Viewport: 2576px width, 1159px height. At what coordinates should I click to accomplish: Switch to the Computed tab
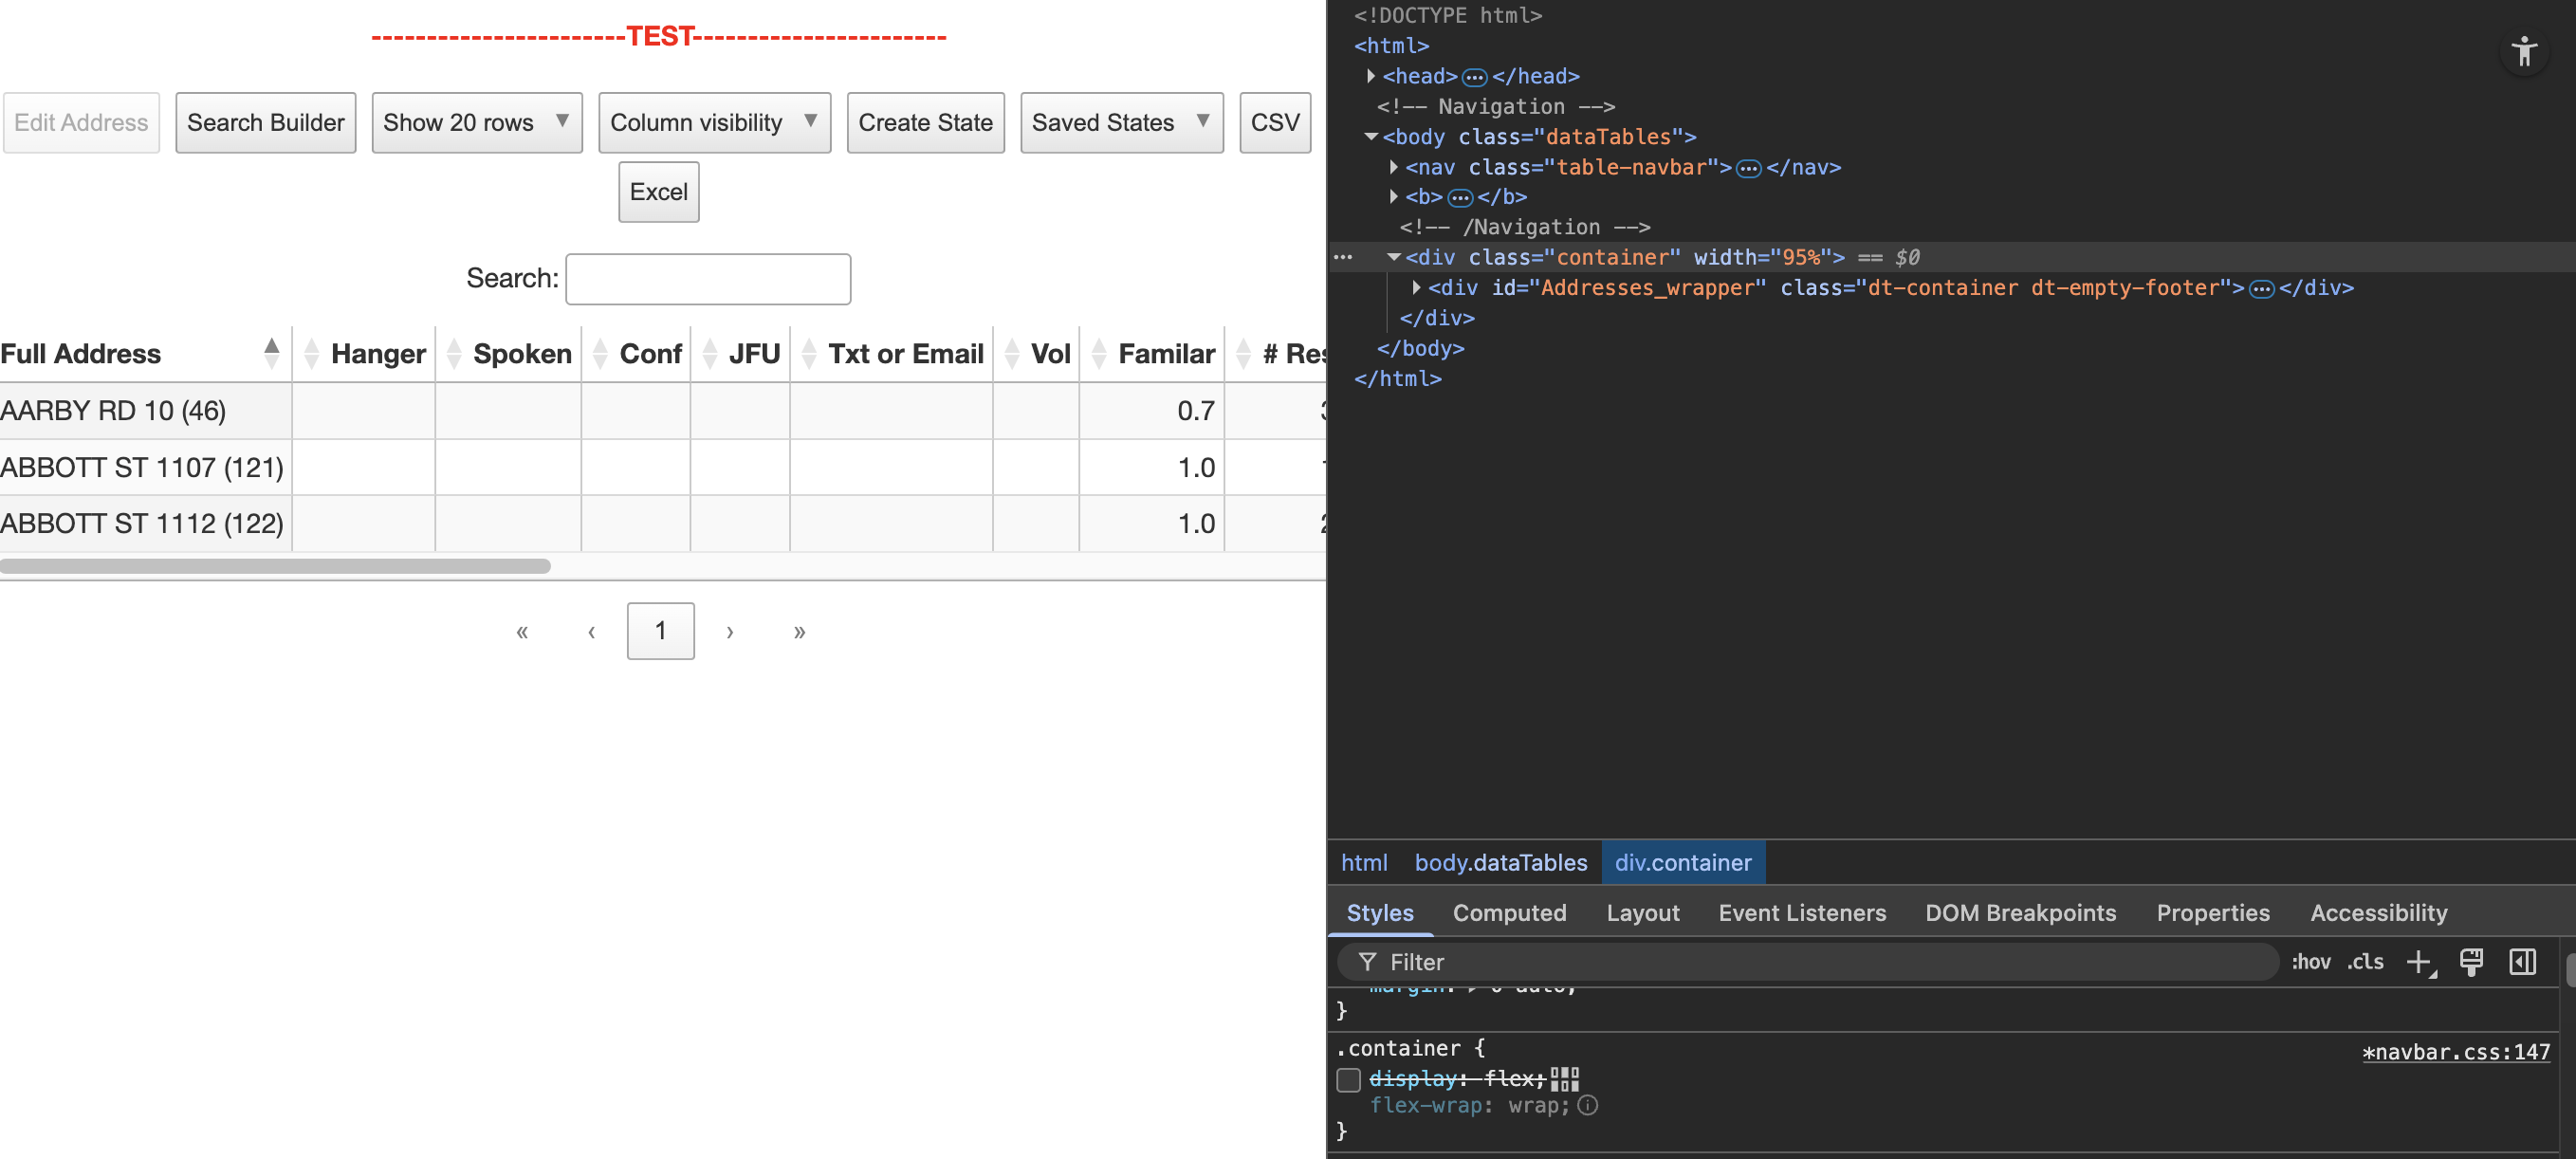[x=1509, y=913]
